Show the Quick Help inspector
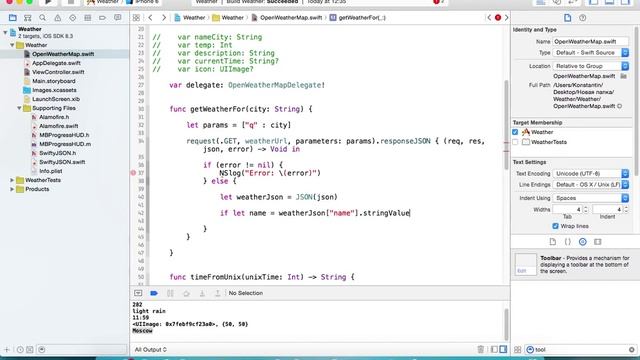The image size is (640, 360). 582,18
